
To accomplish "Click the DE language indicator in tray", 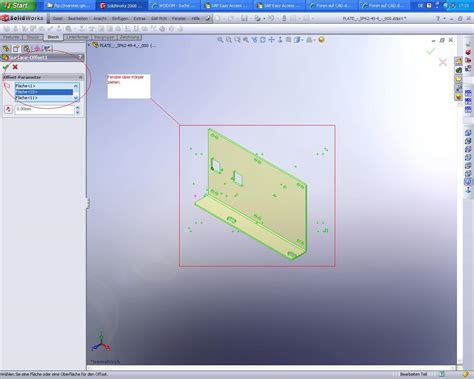I will pyautogui.click(x=420, y=6).
